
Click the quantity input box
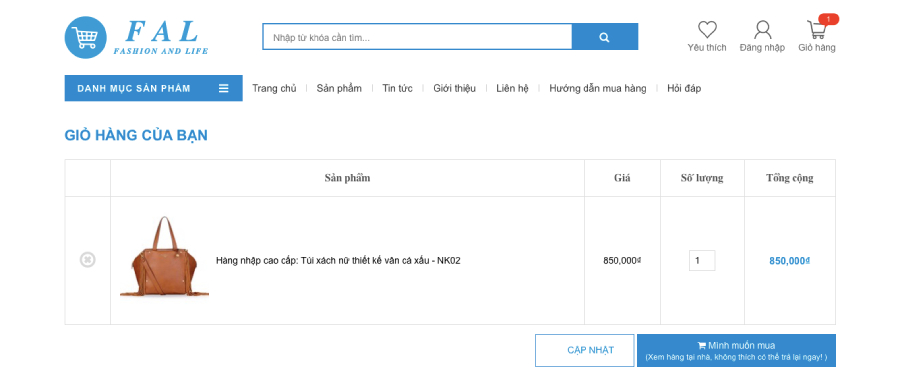click(702, 260)
